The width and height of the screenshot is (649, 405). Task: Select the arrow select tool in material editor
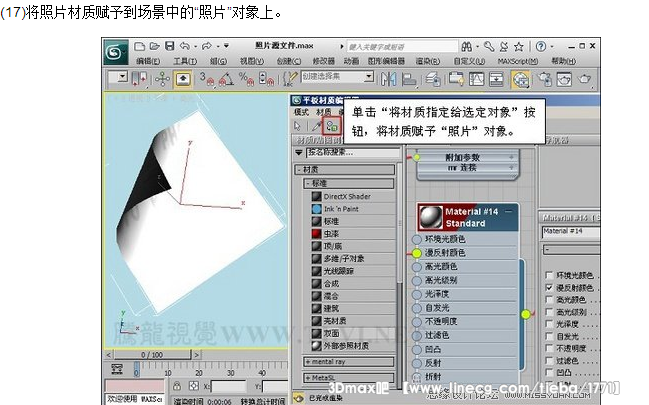(x=297, y=126)
